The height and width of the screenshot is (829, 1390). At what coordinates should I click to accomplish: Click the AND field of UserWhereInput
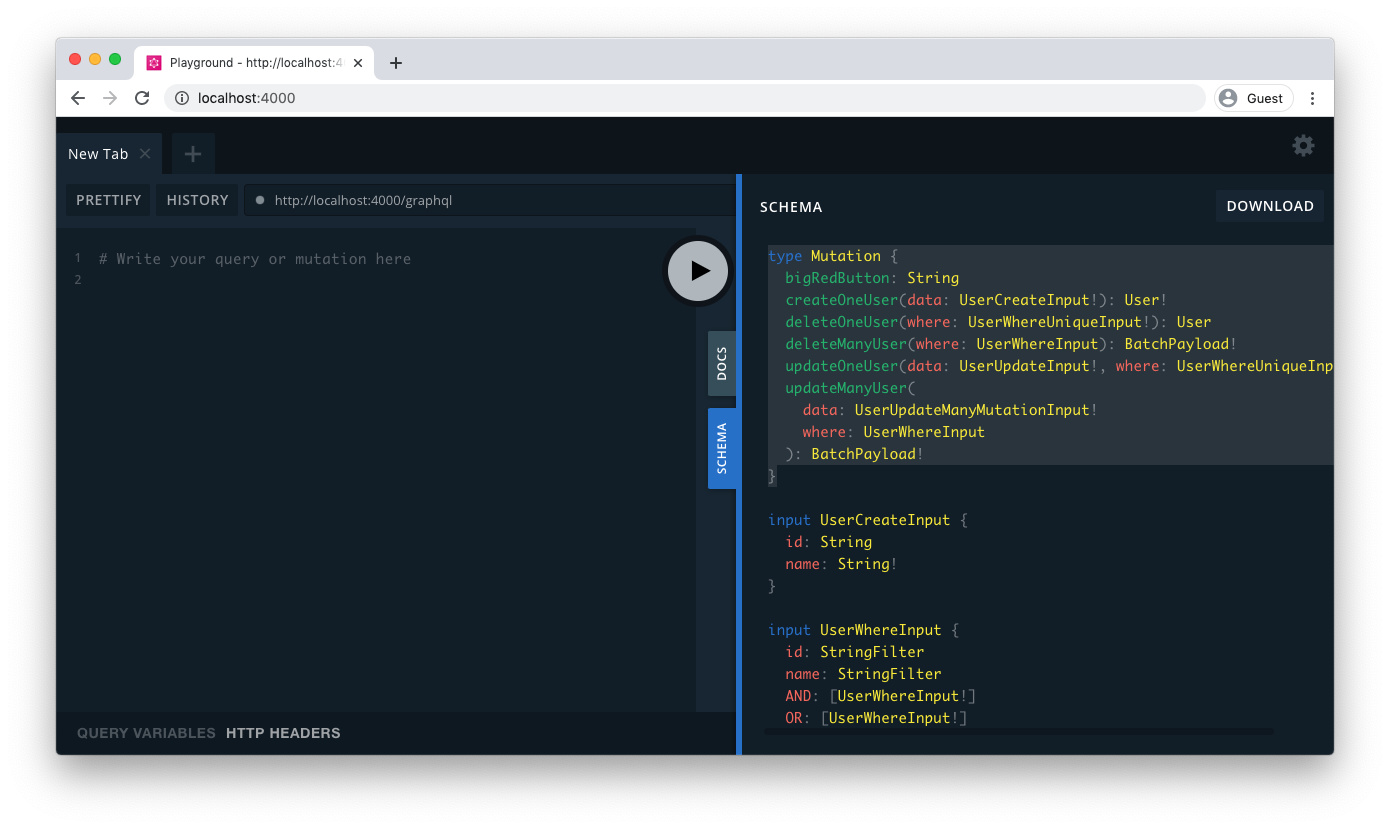click(881, 696)
